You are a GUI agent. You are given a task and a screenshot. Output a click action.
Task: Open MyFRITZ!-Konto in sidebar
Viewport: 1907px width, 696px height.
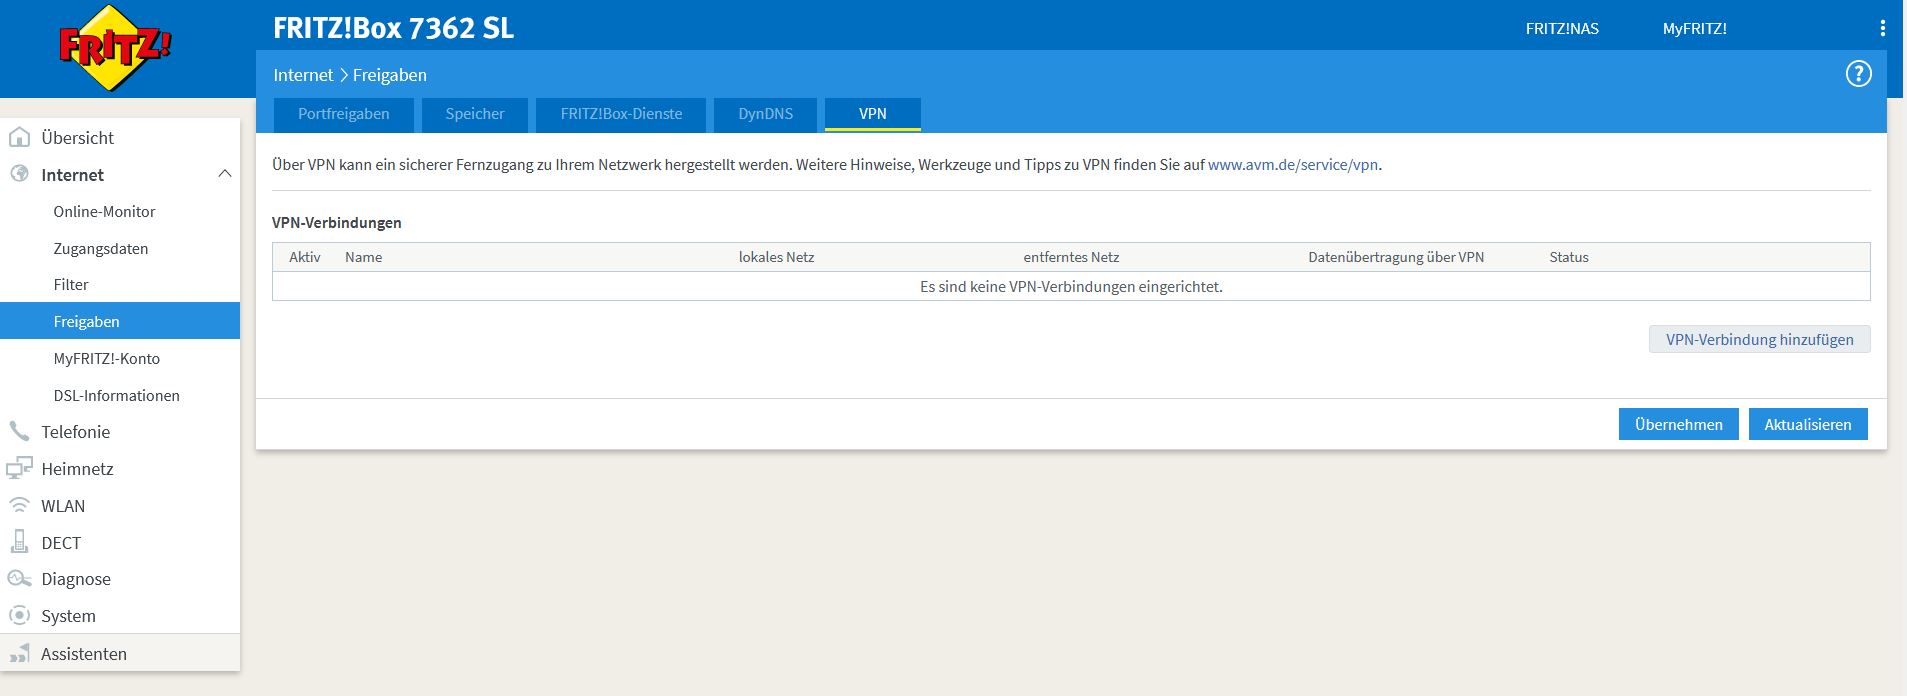(107, 358)
